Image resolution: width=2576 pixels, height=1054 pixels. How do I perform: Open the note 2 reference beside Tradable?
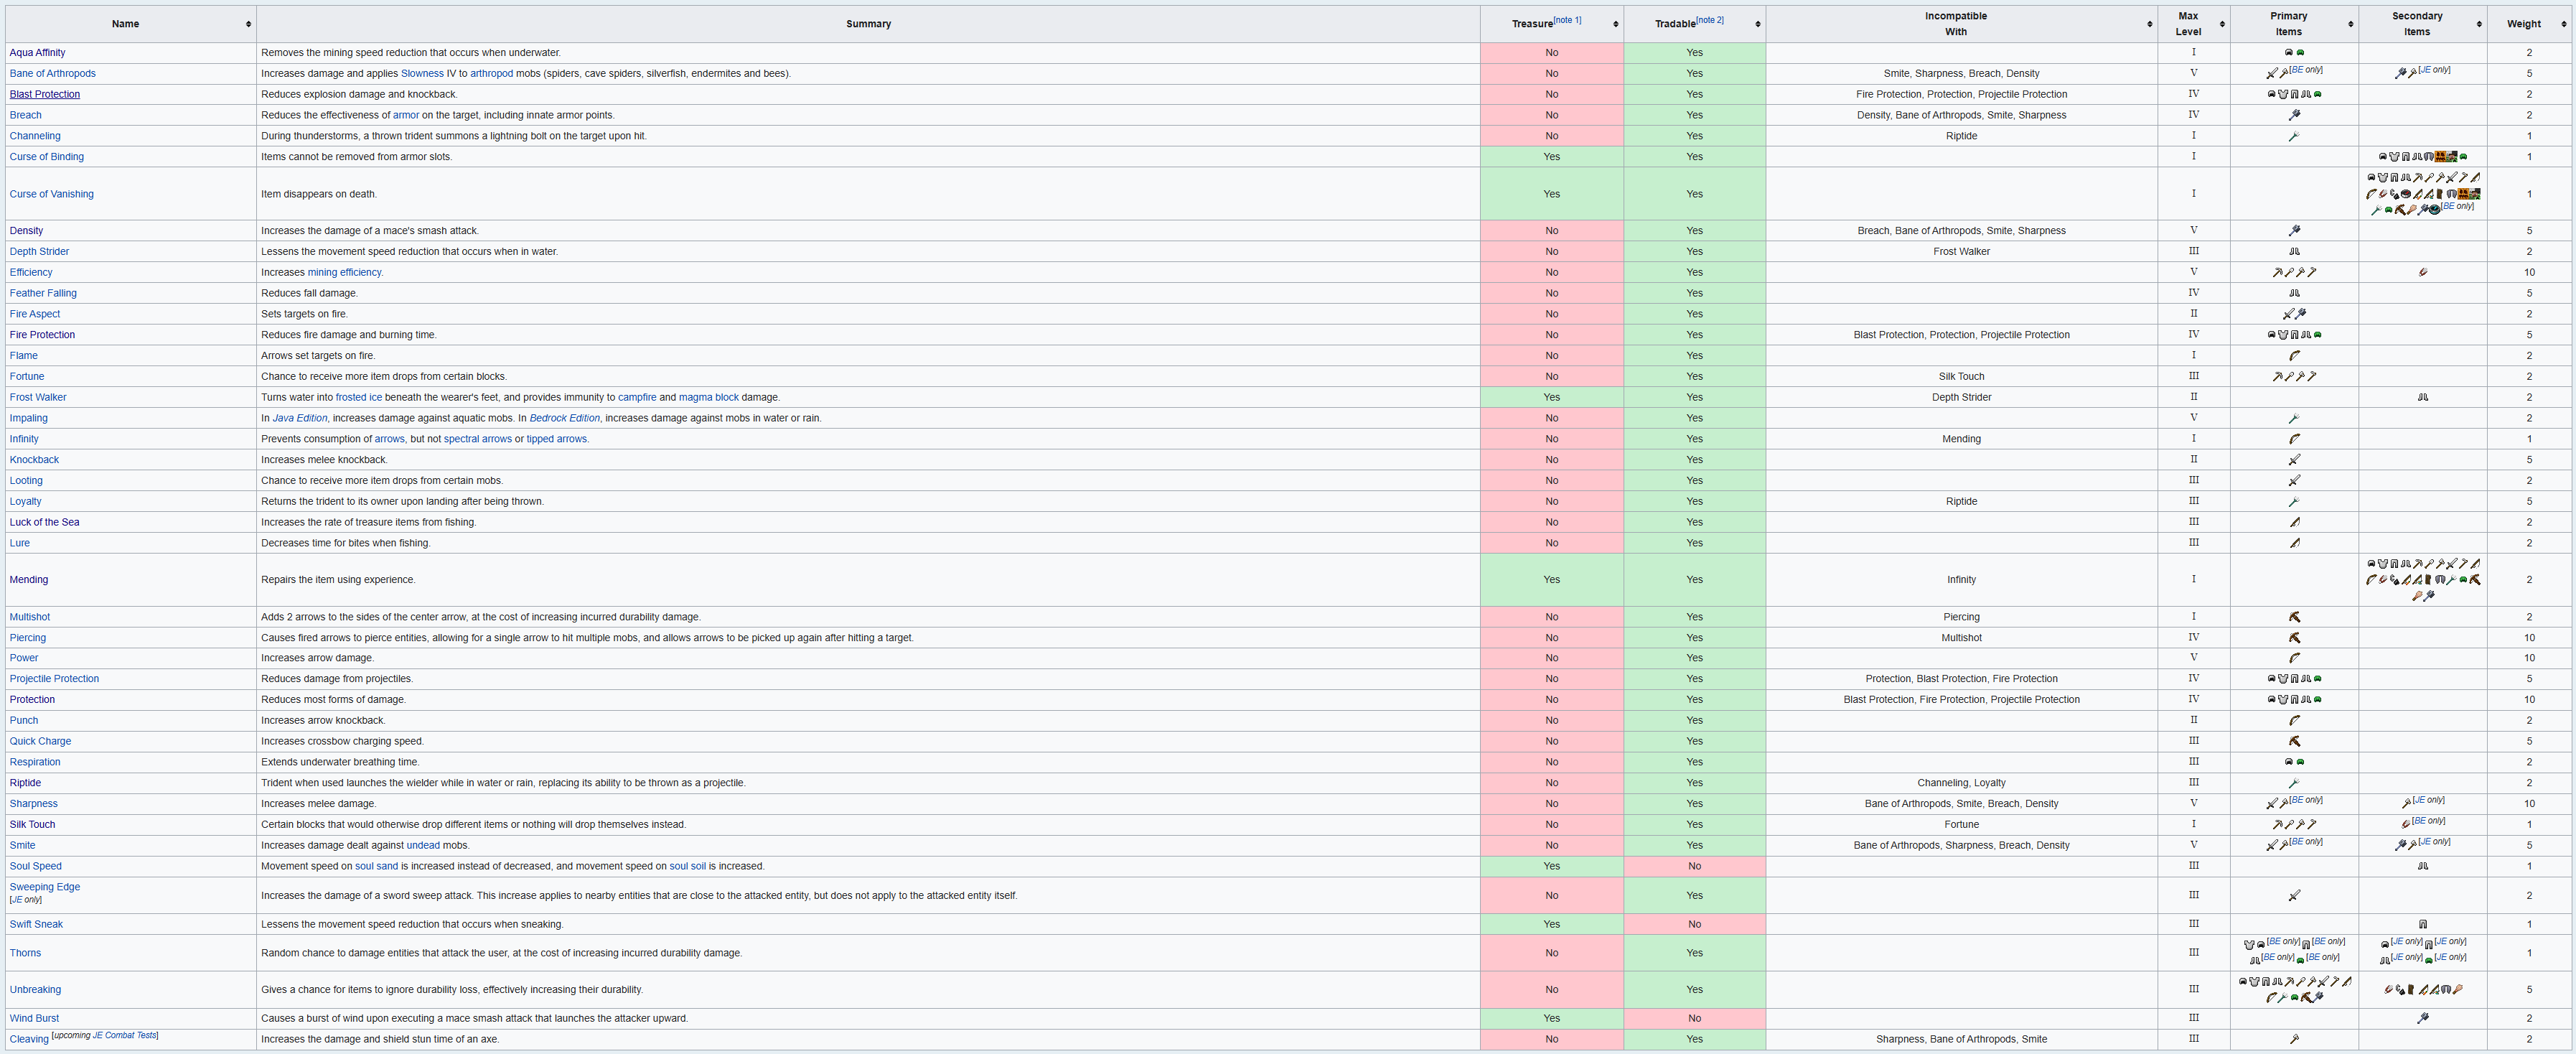1710,20
